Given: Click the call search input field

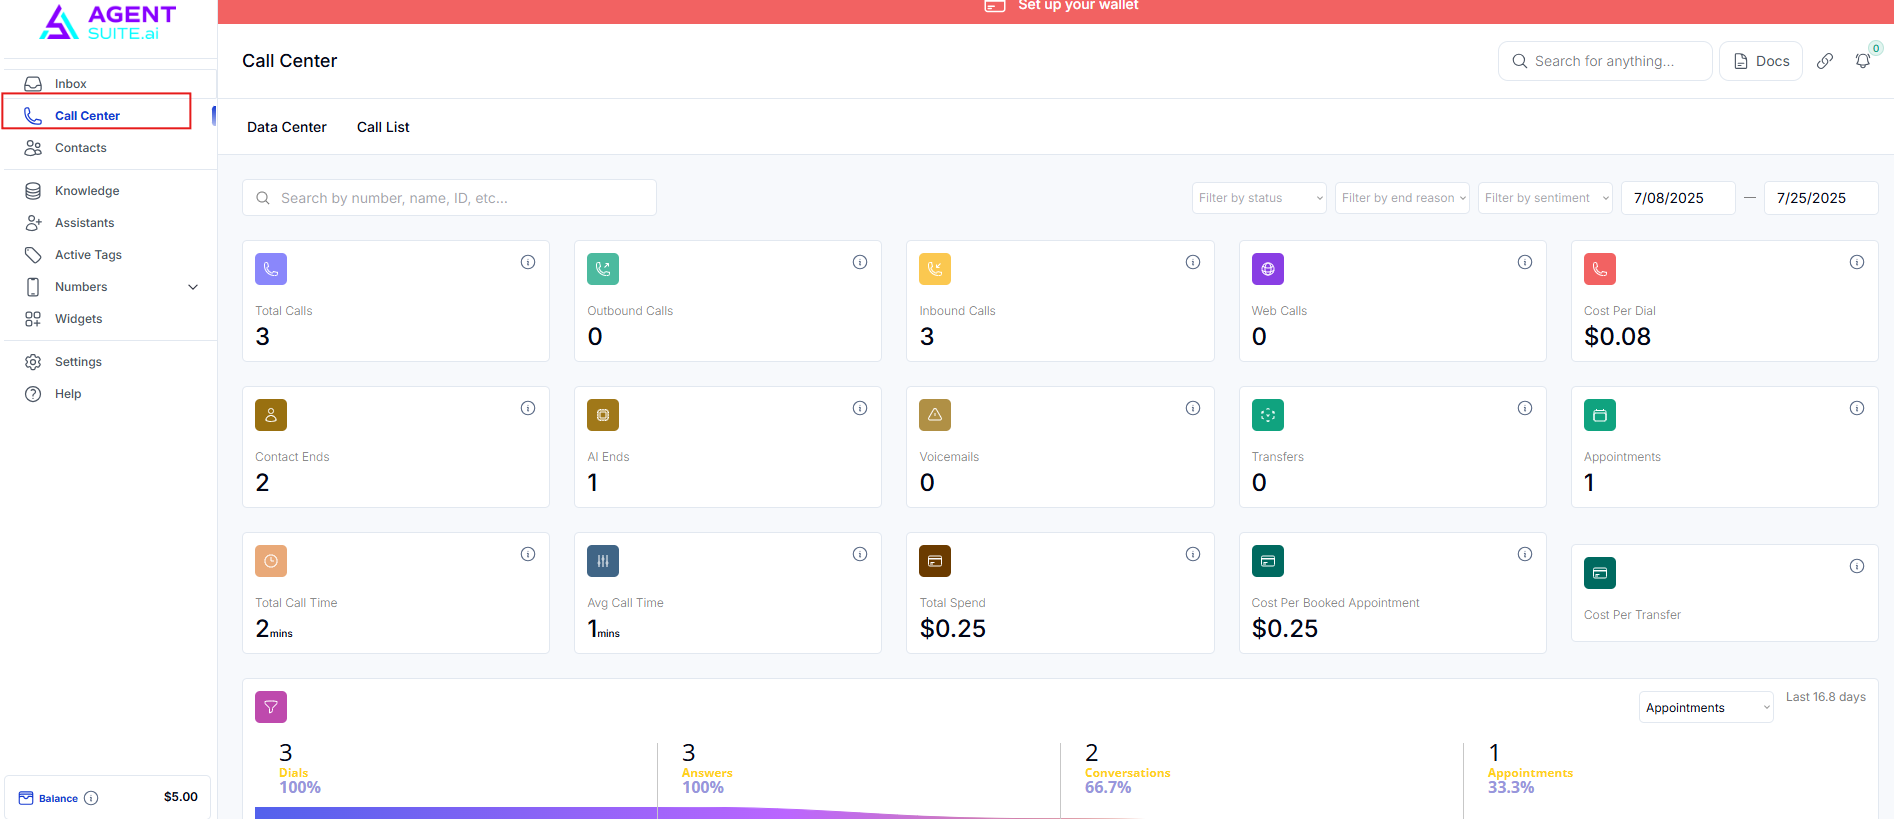Looking at the screenshot, I should coord(449,198).
